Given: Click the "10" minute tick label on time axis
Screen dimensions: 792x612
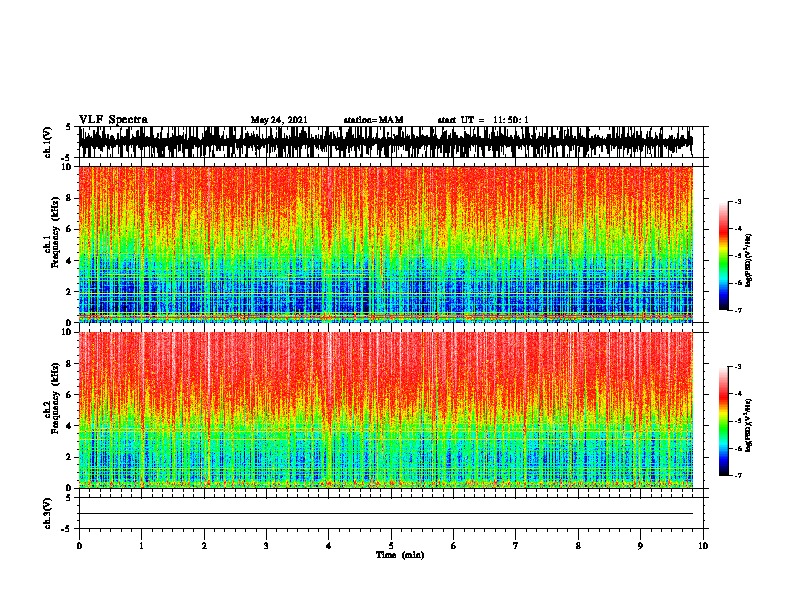Looking at the screenshot, I should coord(703,546).
